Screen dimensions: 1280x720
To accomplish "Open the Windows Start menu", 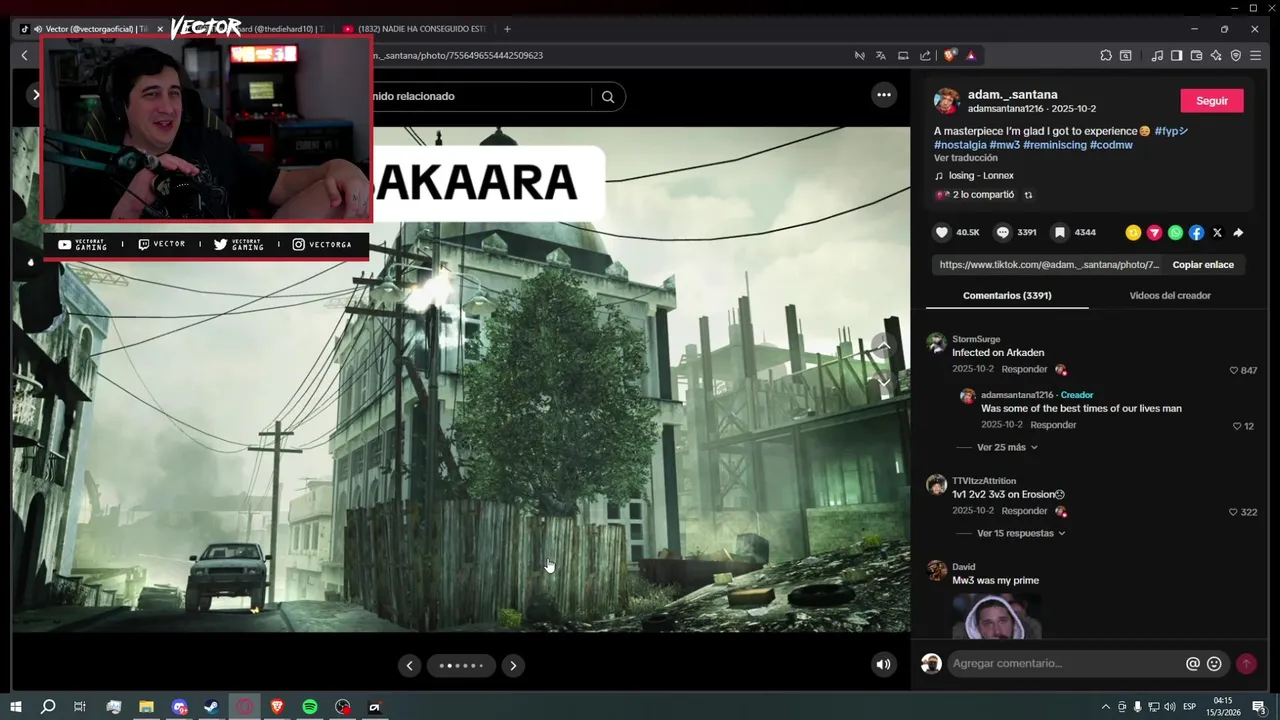I will [x=15, y=707].
